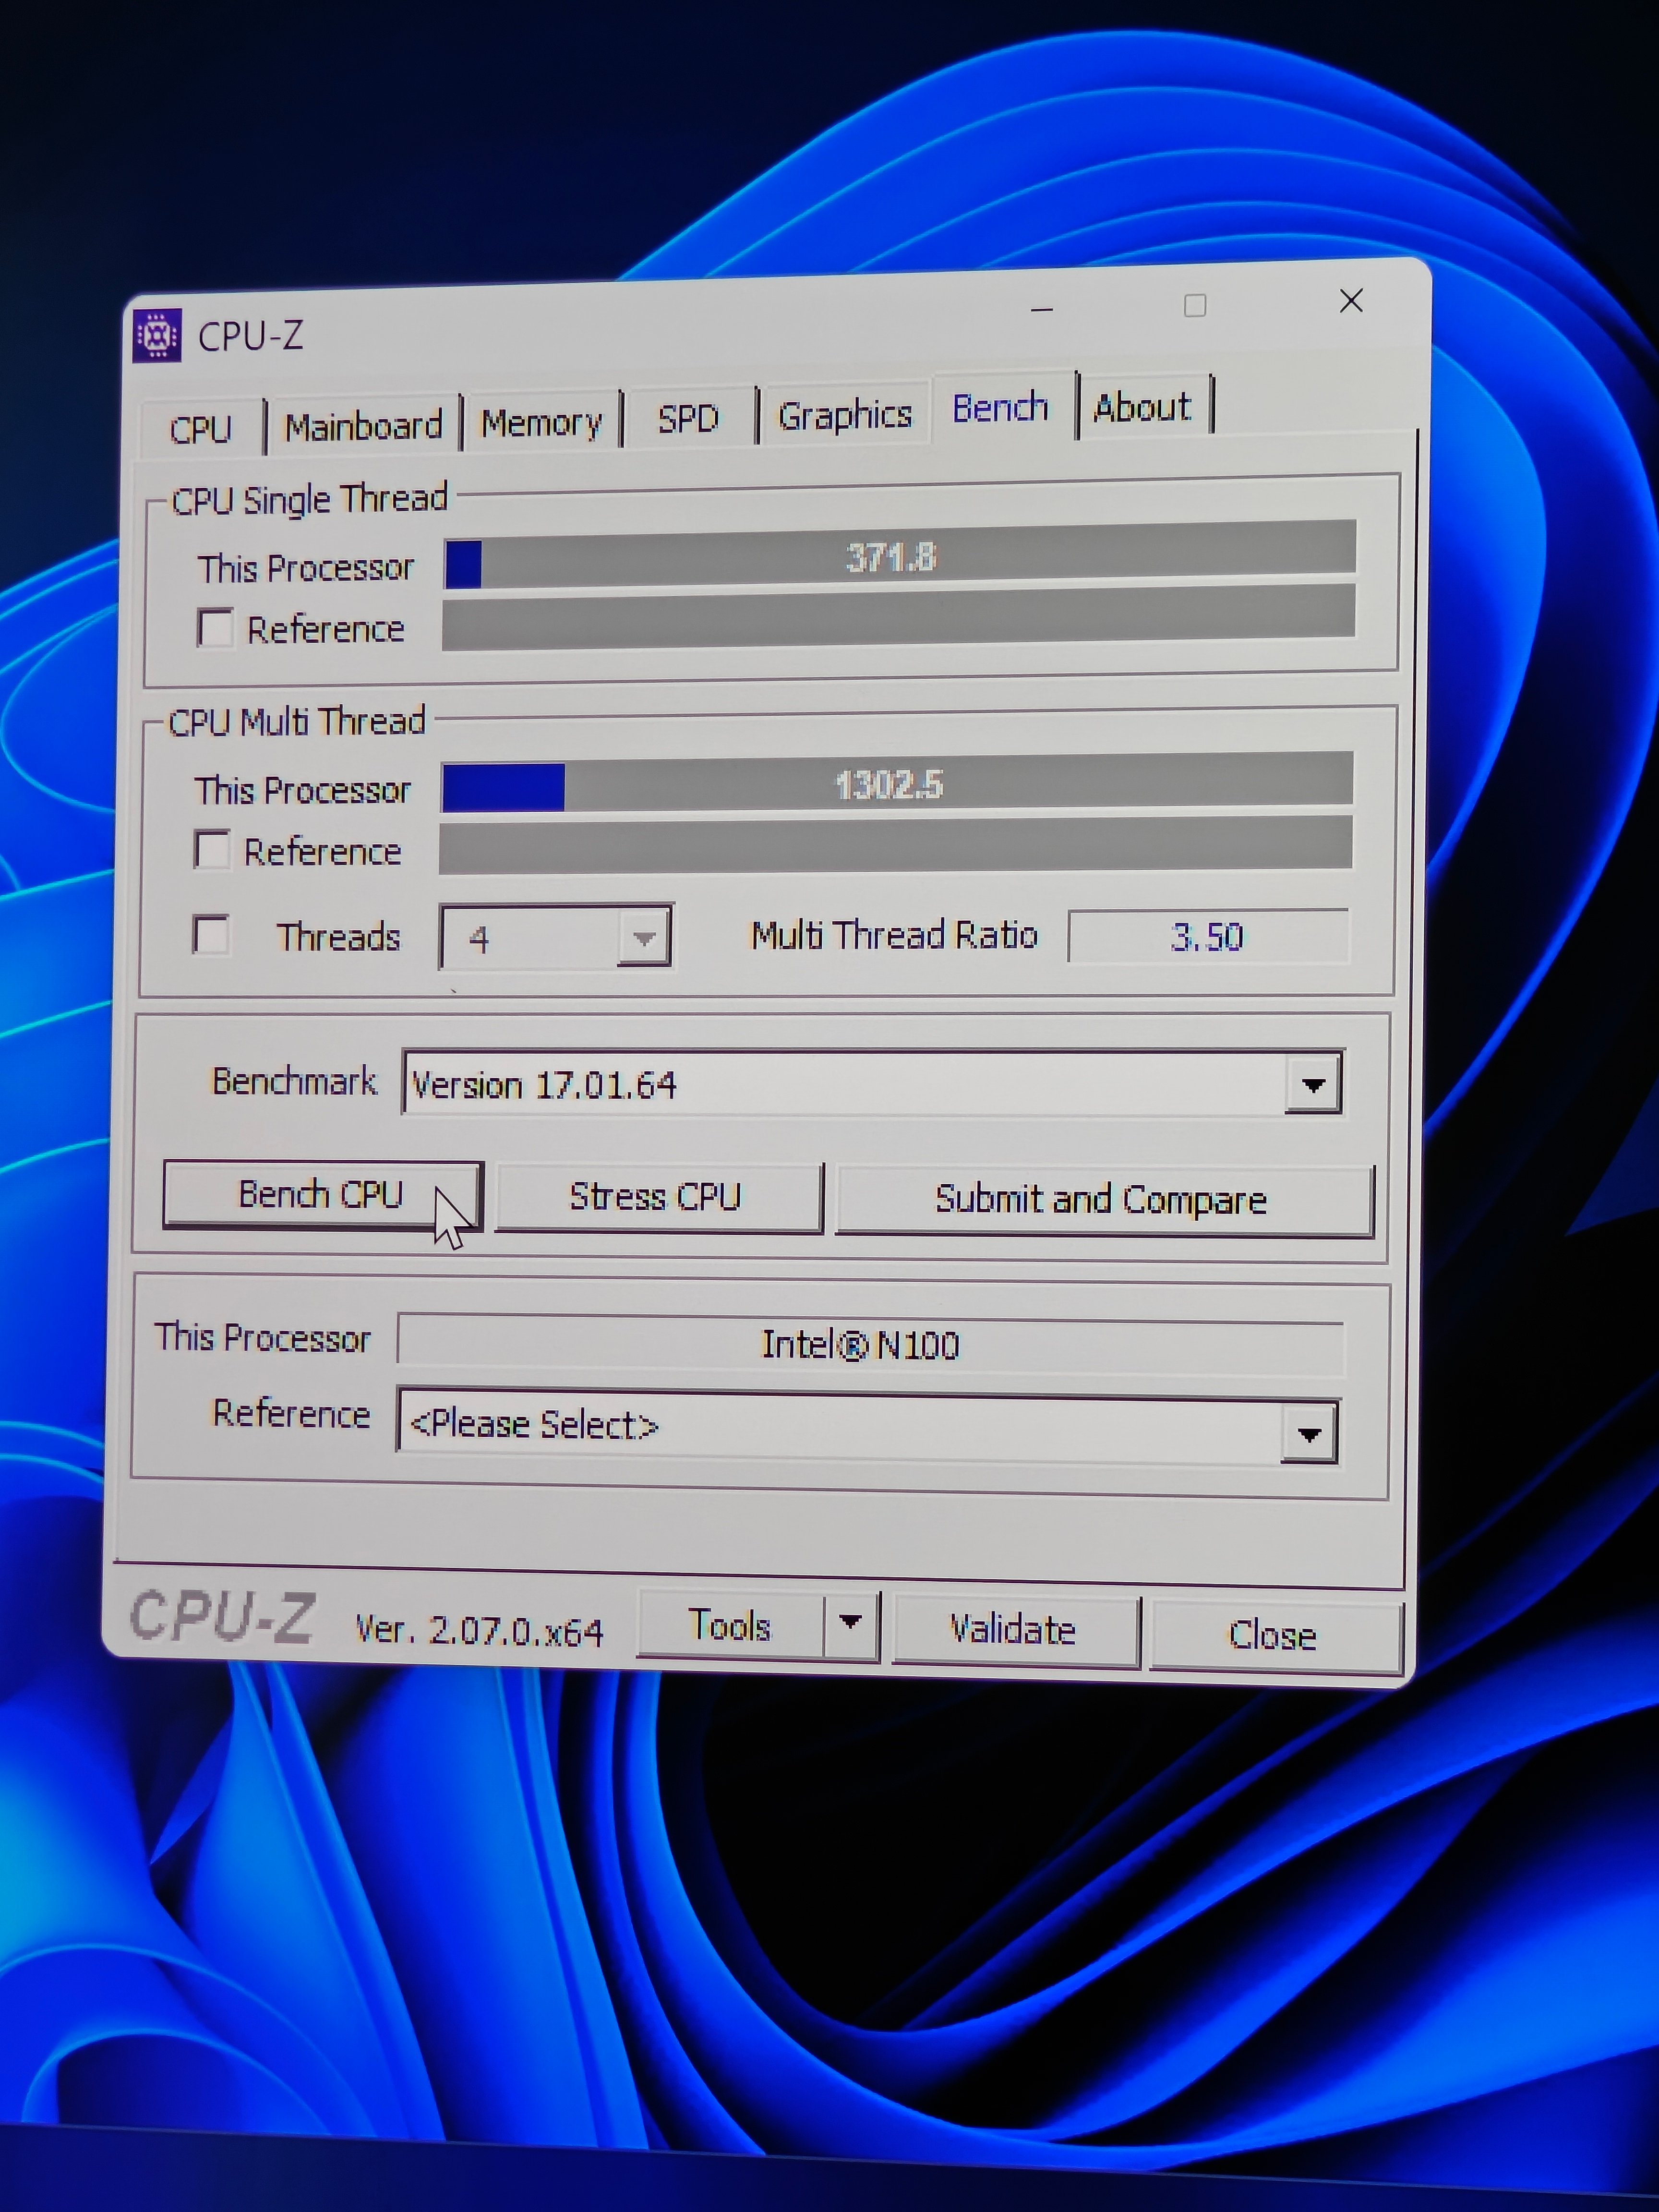1659x2212 pixels.
Task: Open Tools dropdown arrow menu
Action: (x=851, y=1622)
